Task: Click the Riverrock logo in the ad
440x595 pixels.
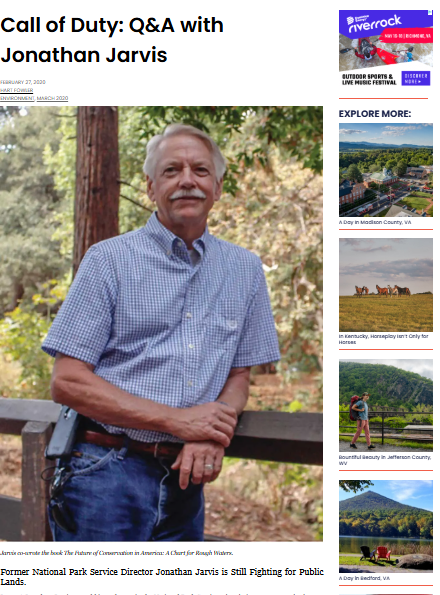Action: tap(374, 23)
